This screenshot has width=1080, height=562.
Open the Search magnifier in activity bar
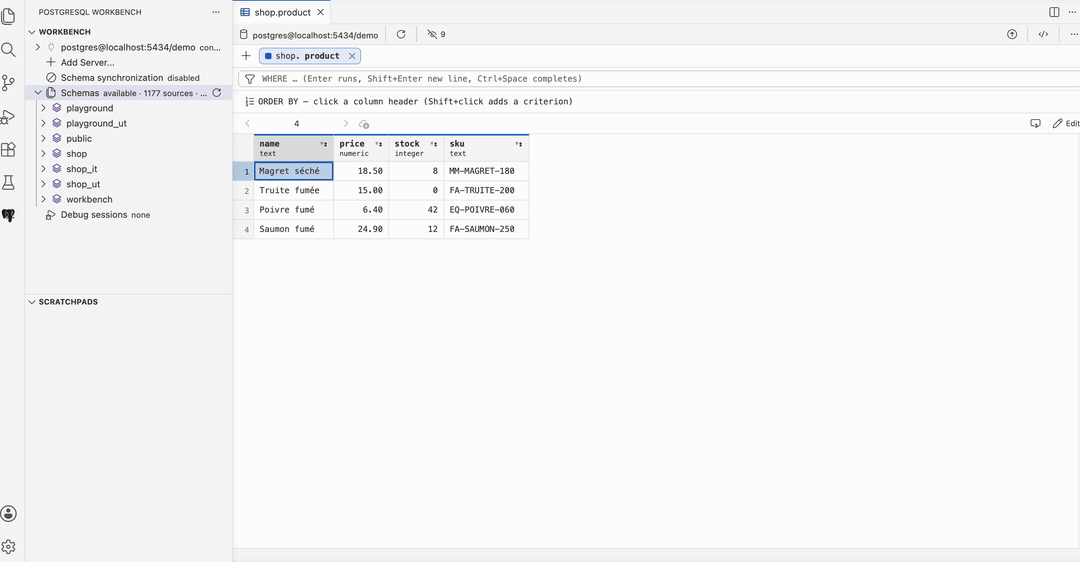coord(8,50)
